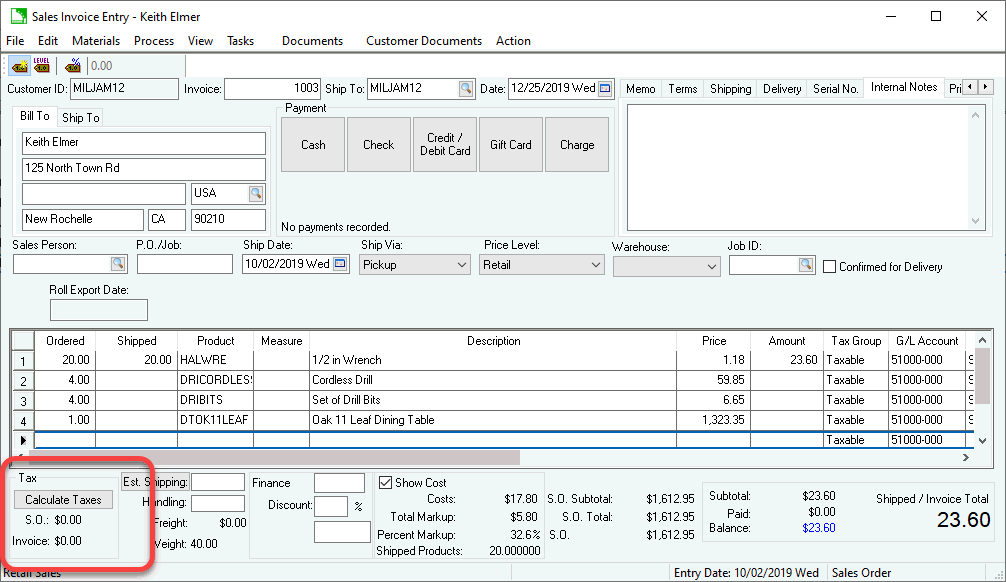Image resolution: width=1006 pixels, height=582 pixels.
Task: Enable Confirmed for Delivery checkbox
Action: (x=830, y=266)
